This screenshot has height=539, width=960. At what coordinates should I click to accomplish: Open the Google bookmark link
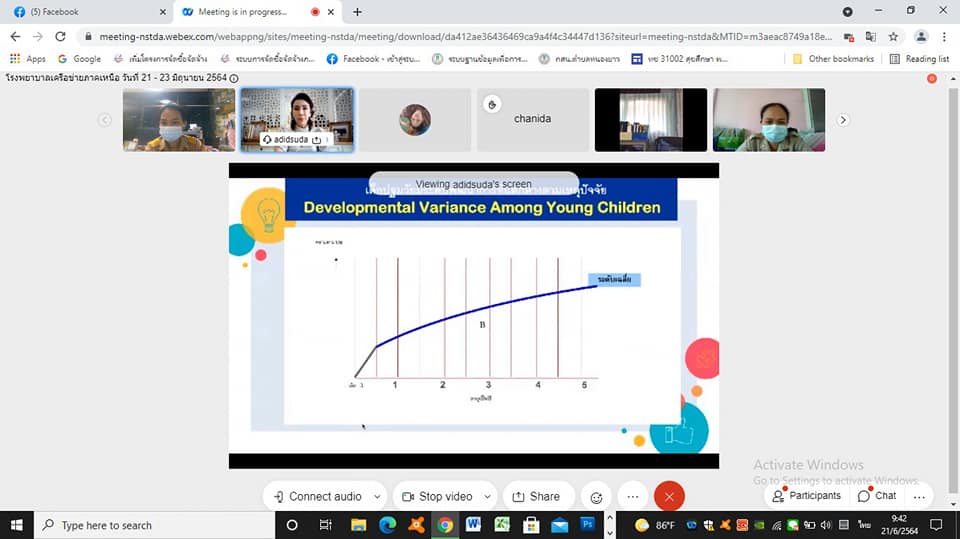click(x=80, y=59)
